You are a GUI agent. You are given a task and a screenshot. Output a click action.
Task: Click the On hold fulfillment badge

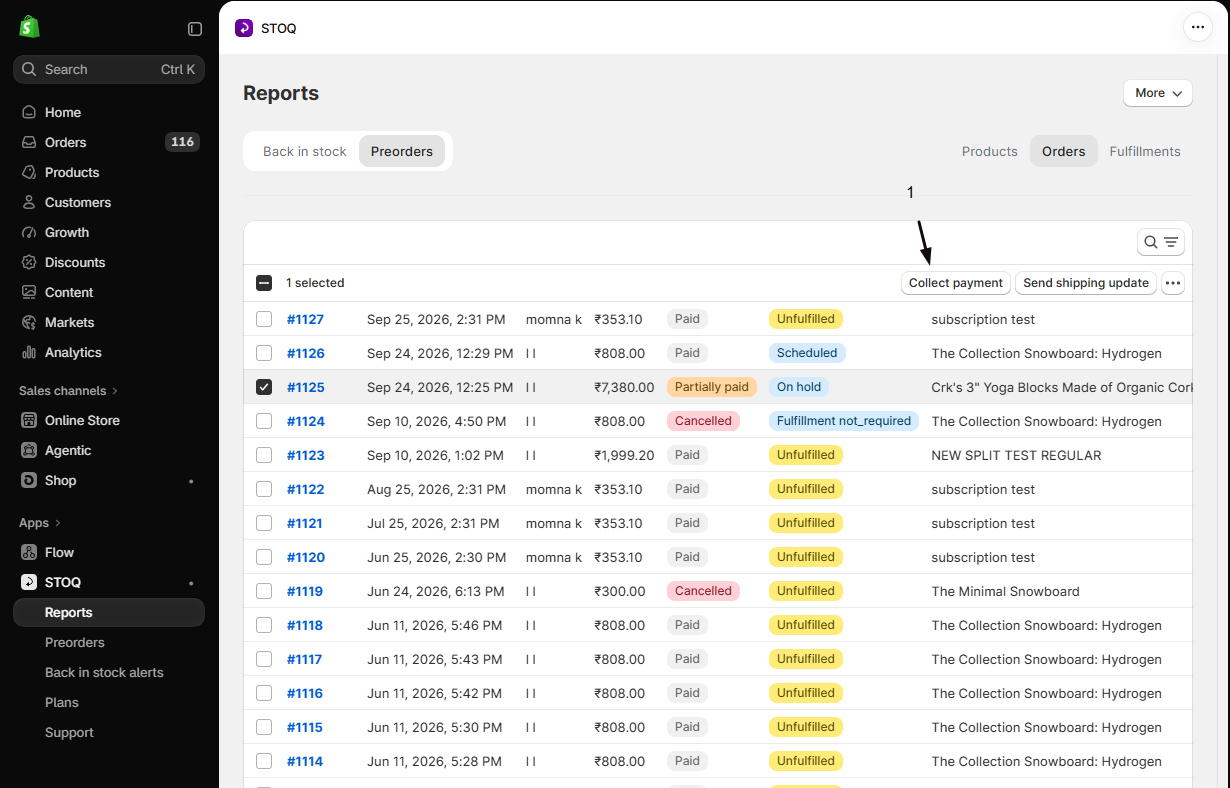coord(799,387)
